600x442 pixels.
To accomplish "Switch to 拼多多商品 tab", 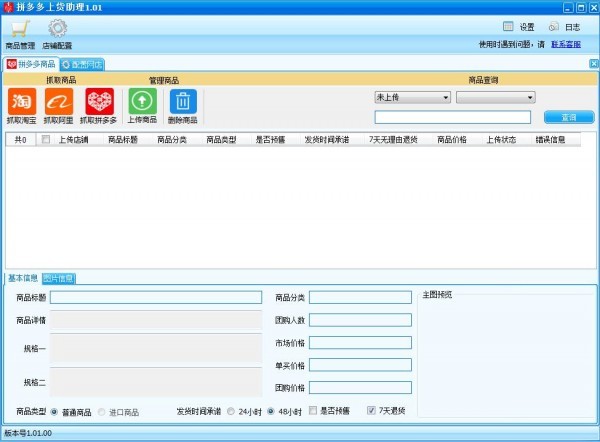I will (32, 64).
